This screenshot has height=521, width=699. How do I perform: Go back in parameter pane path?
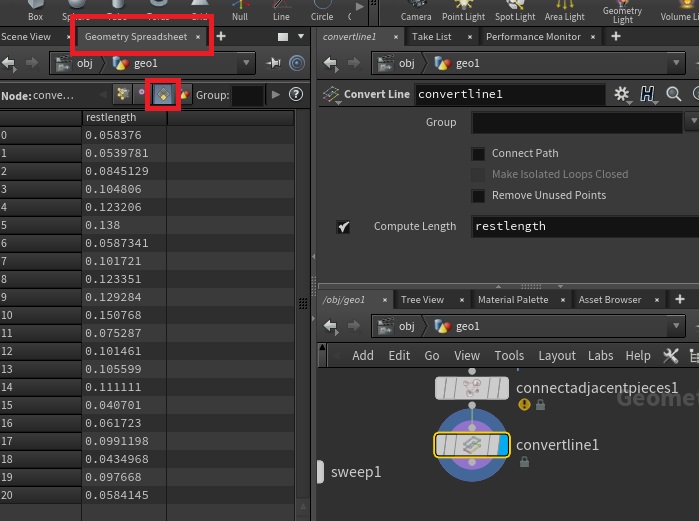click(x=330, y=63)
